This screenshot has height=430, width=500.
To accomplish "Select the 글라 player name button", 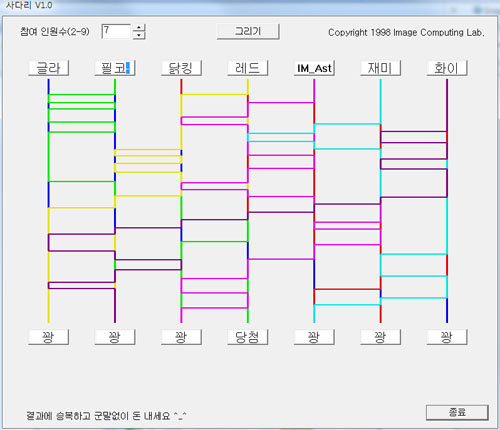I will (49, 68).
